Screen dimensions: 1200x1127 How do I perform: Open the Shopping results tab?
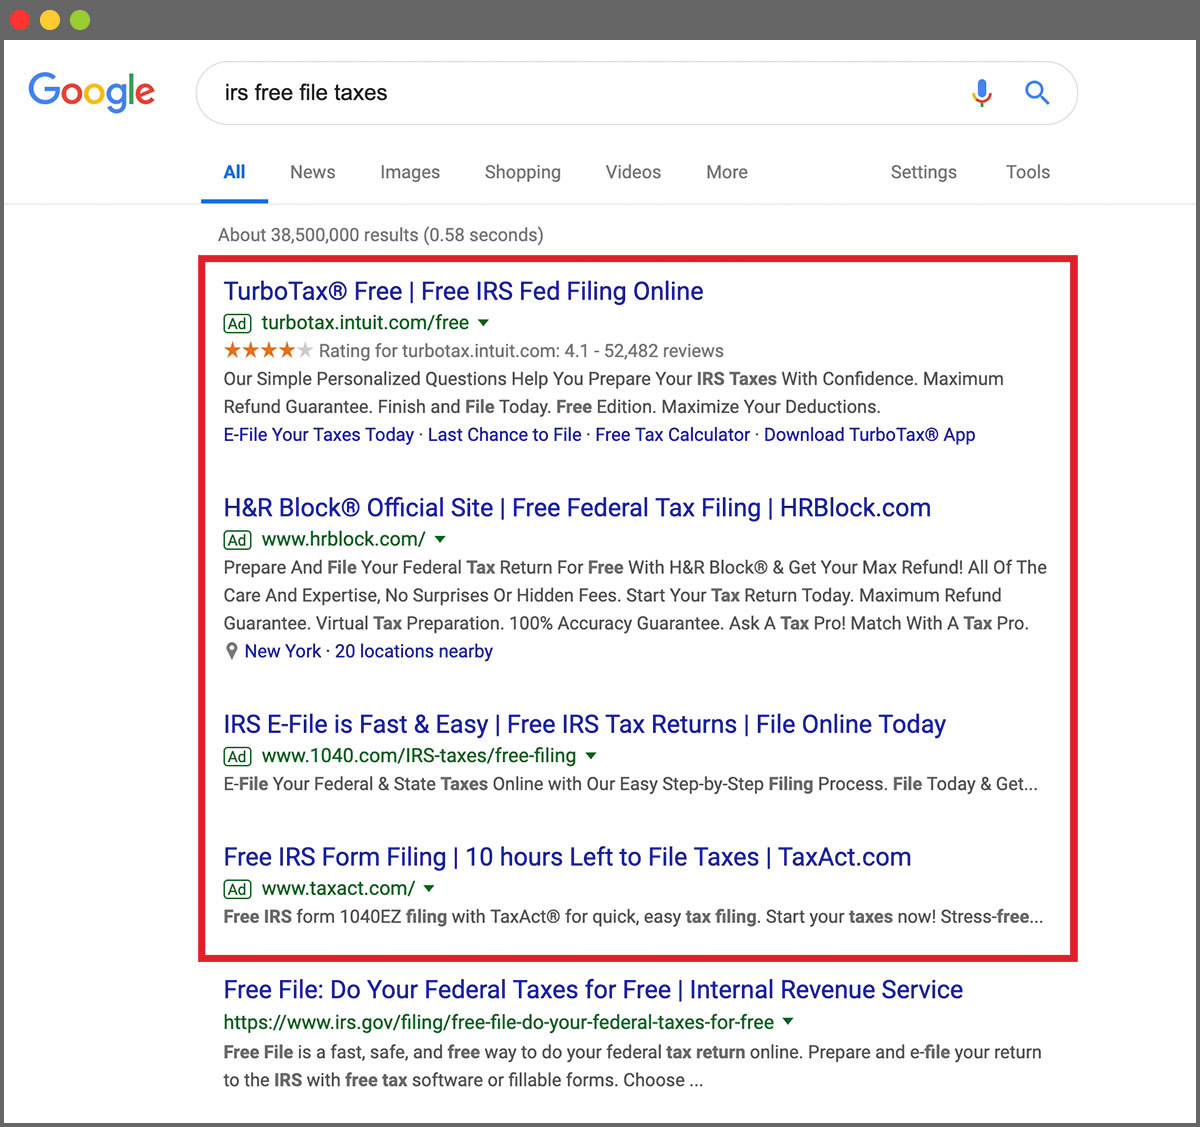point(522,172)
